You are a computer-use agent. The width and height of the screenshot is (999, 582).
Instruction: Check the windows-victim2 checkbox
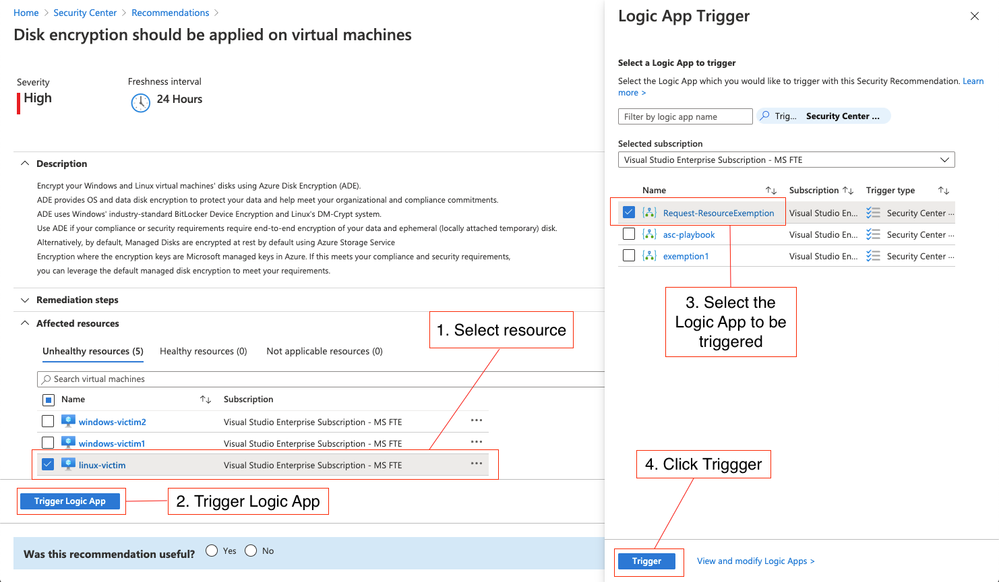(x=48, y=421)
